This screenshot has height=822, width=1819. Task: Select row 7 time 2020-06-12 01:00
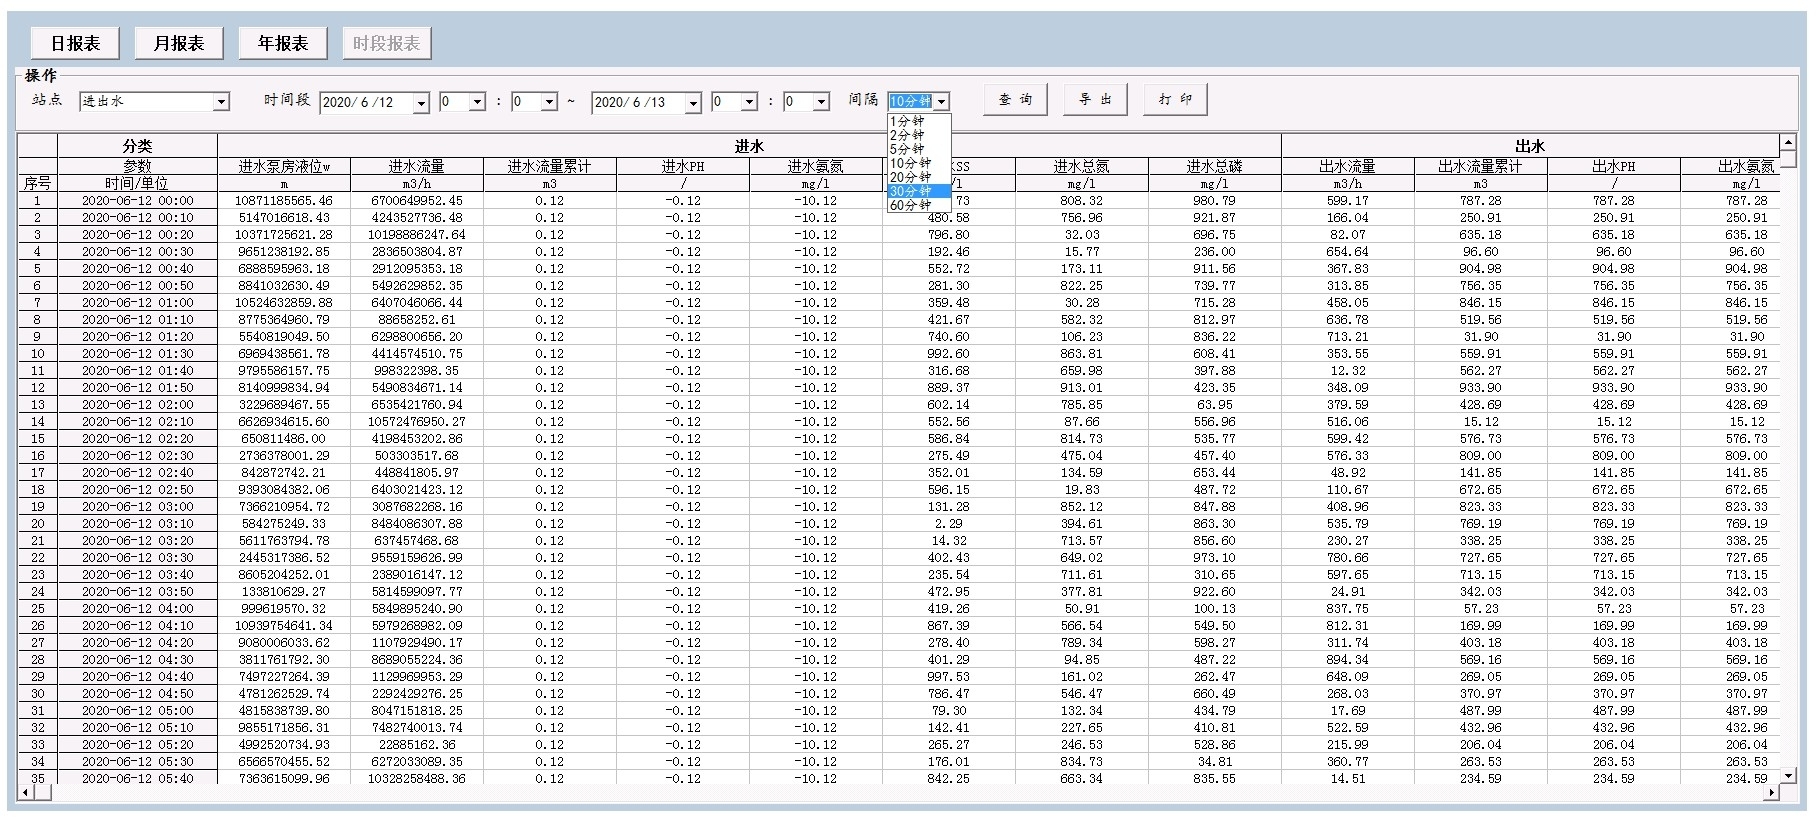click(x=137, y=303)
